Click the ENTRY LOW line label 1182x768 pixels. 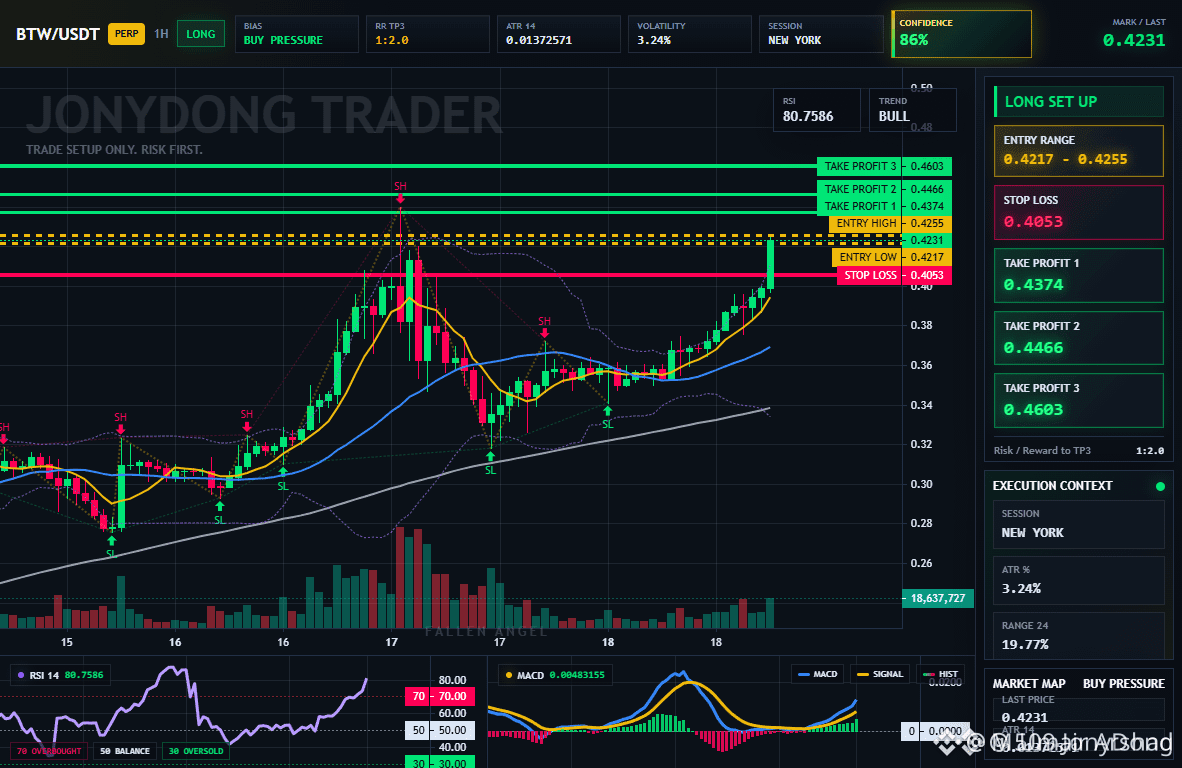click(868, 257)
